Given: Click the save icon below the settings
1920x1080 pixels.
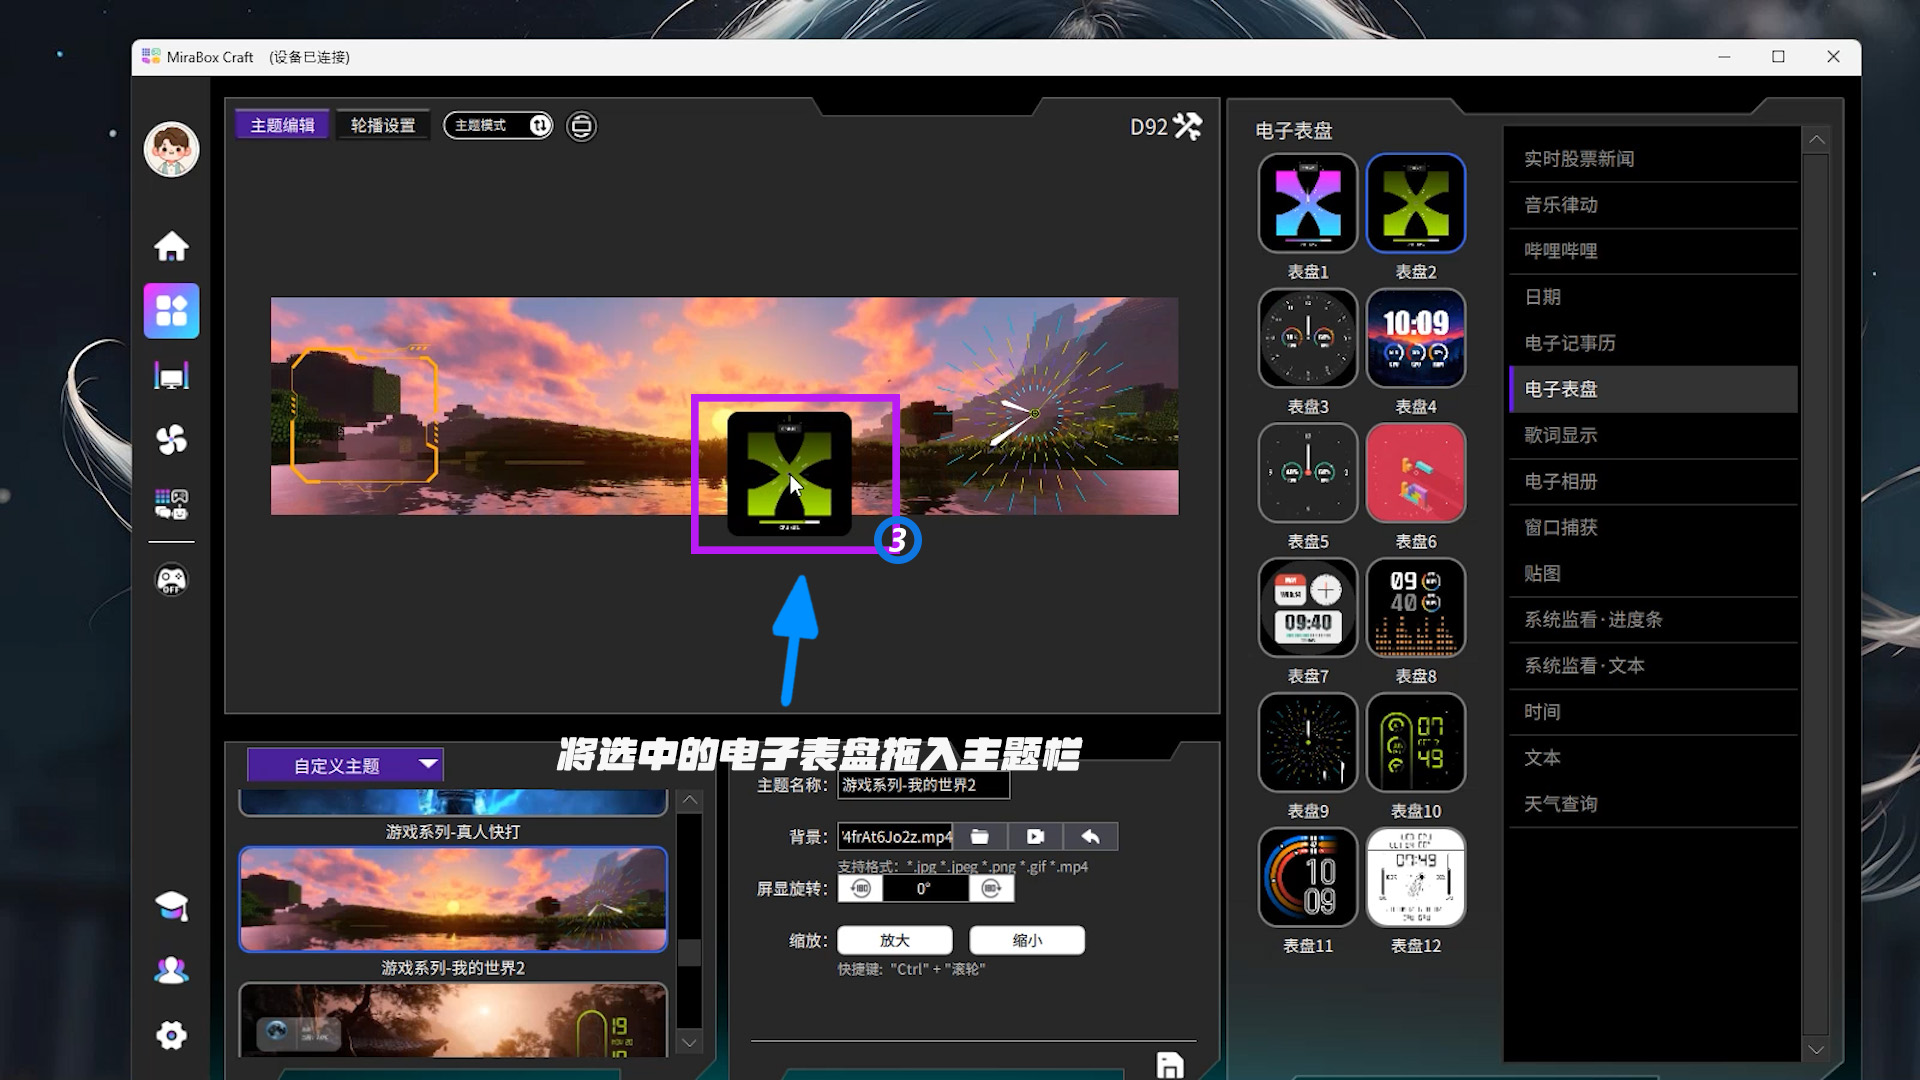Looking at the screenshot, I should pos(1169,1066).
